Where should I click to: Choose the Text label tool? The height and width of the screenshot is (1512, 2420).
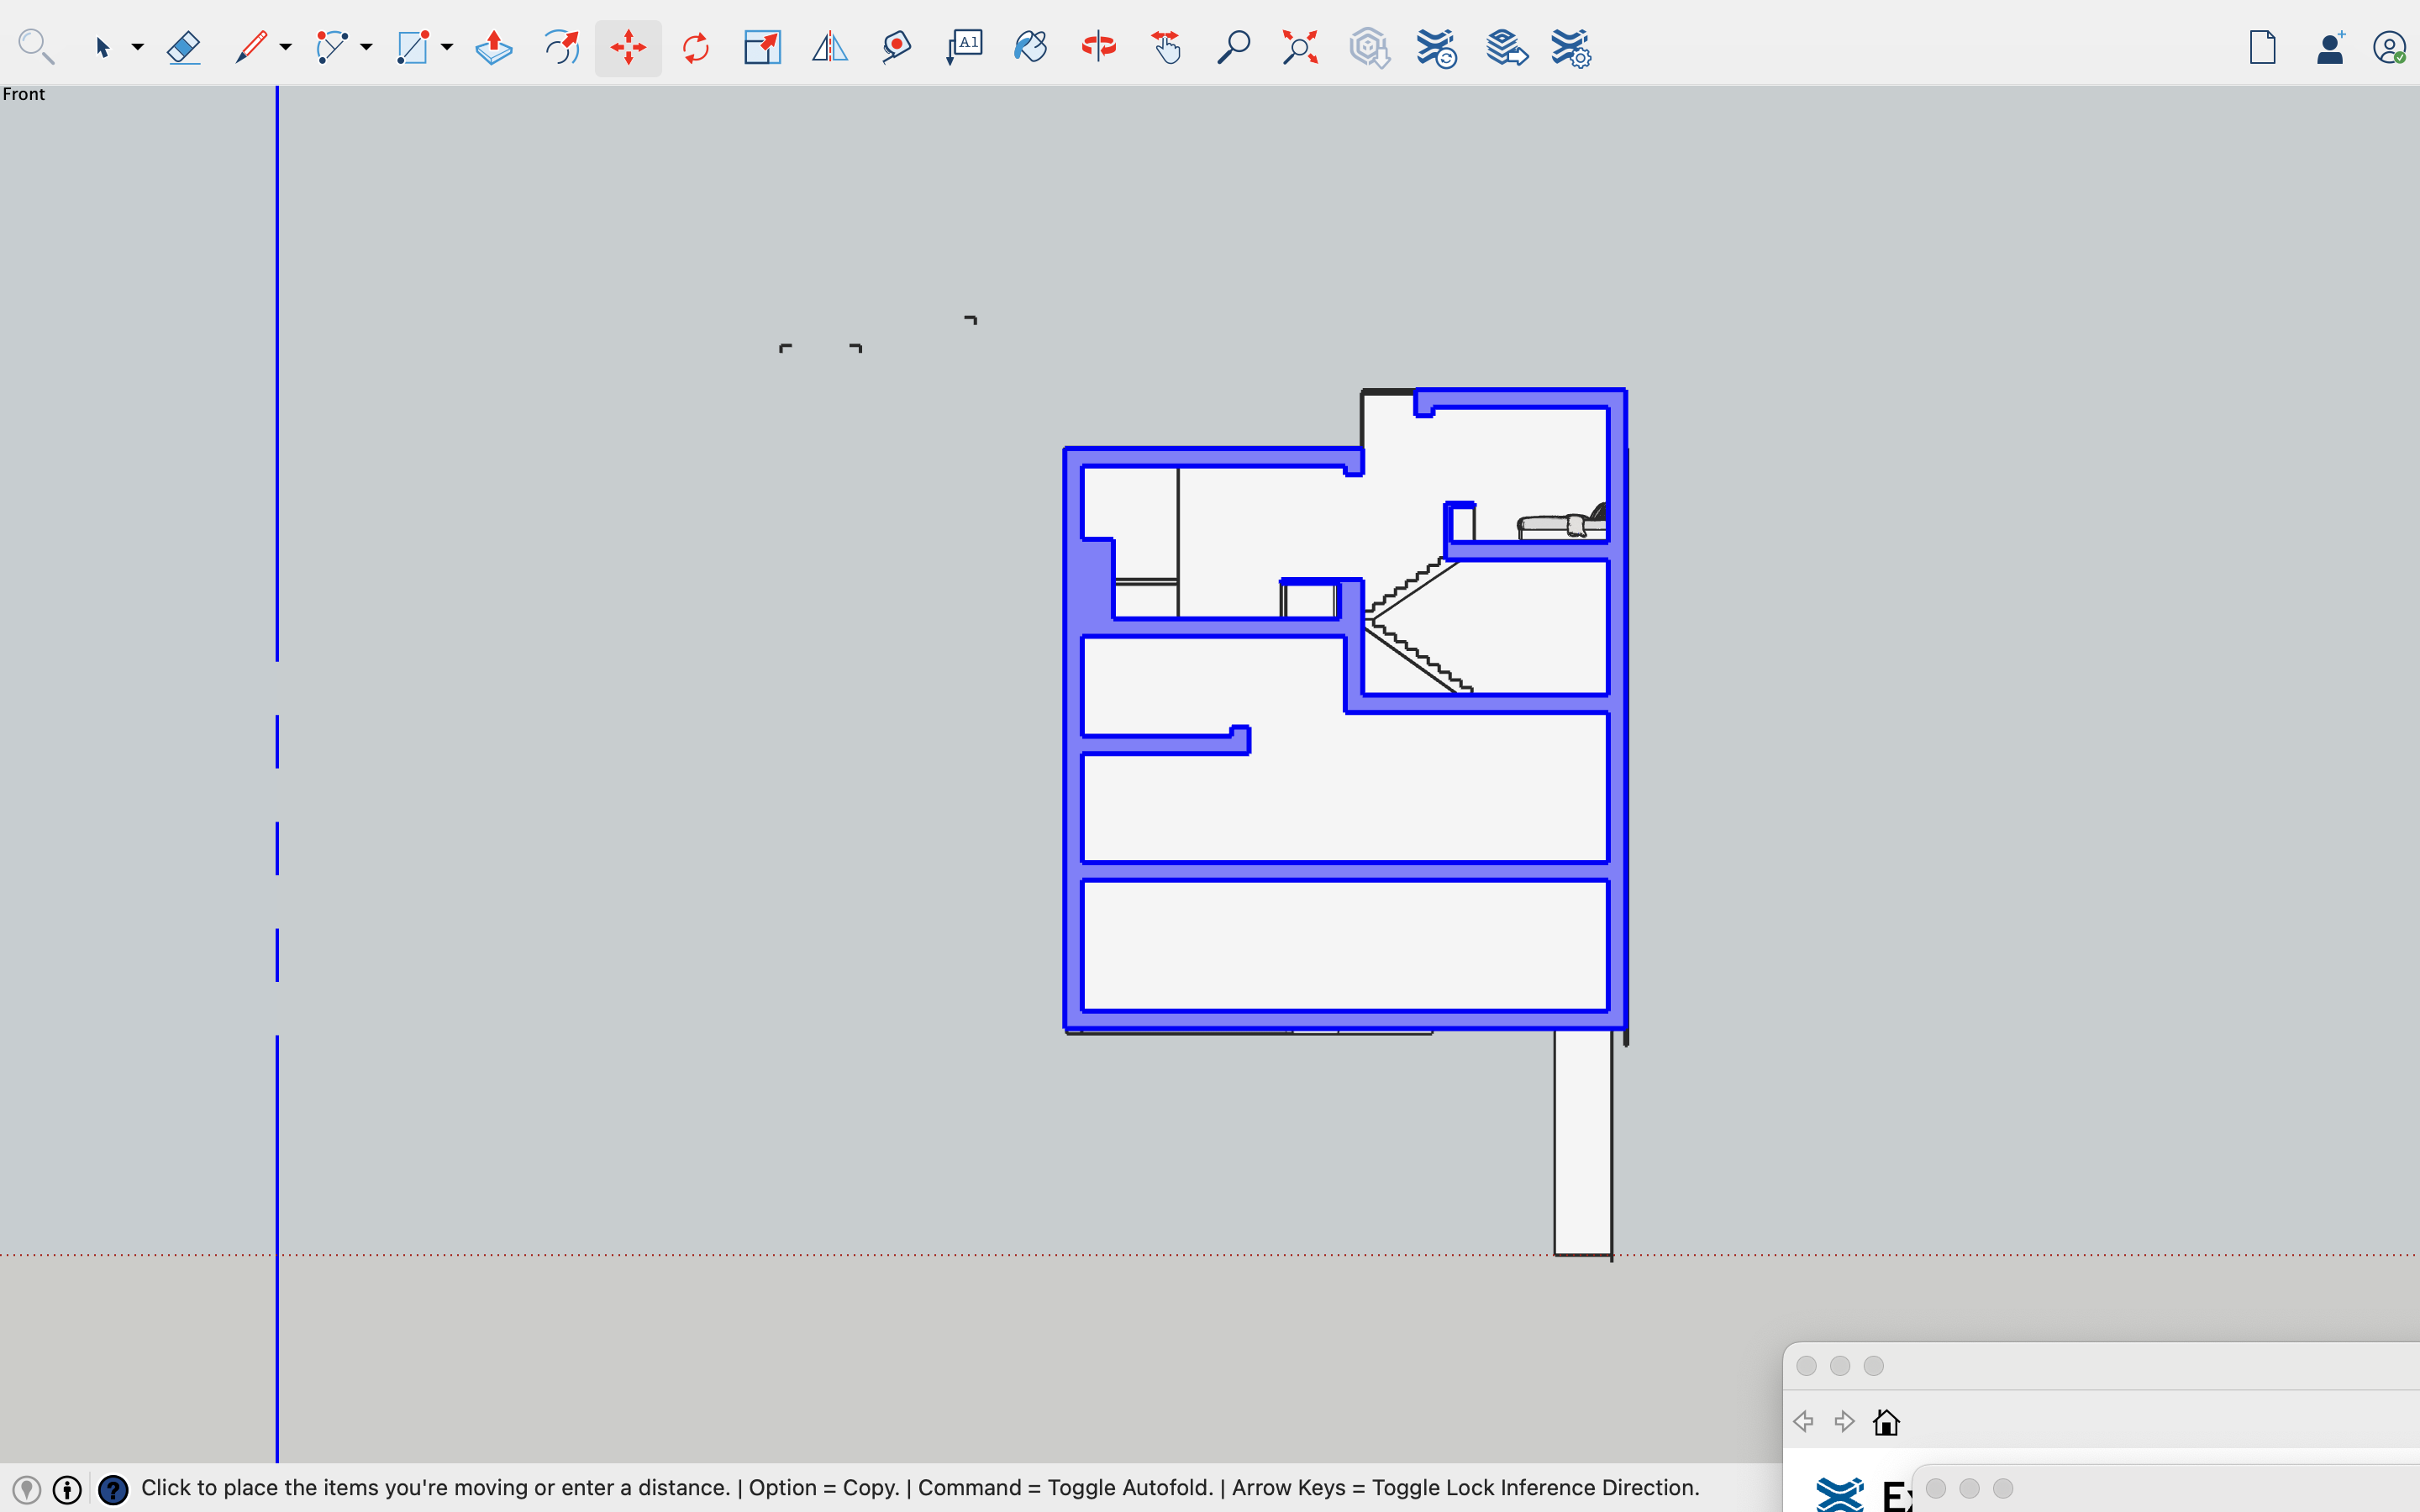pos(964,47)
